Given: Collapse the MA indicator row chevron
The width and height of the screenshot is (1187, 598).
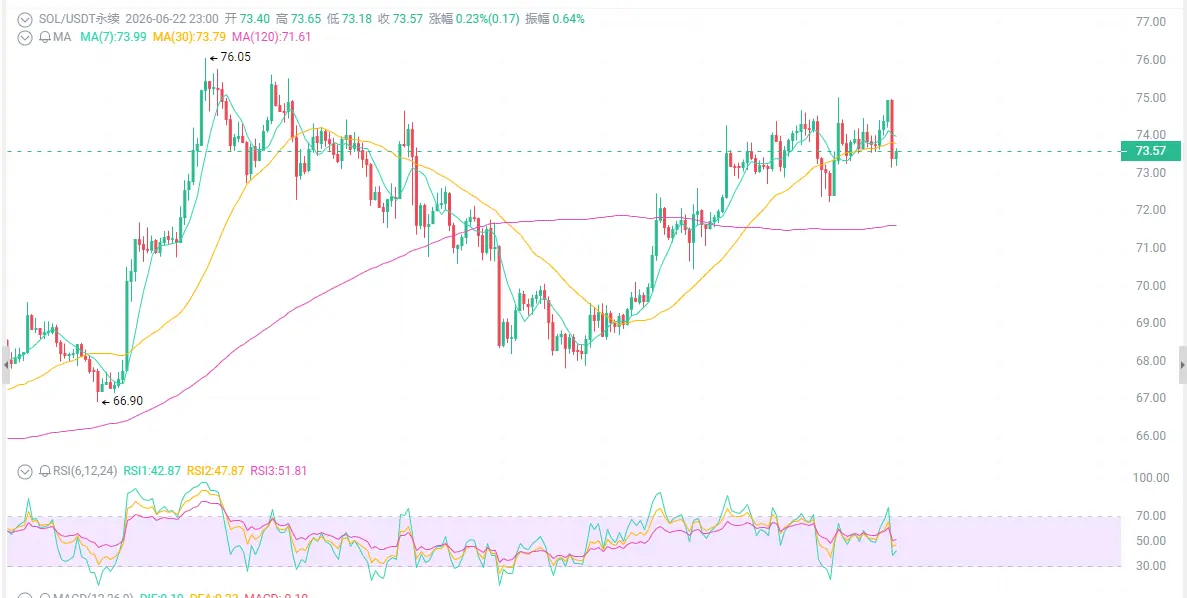Looking at the screenshot, I should (25, 36).
